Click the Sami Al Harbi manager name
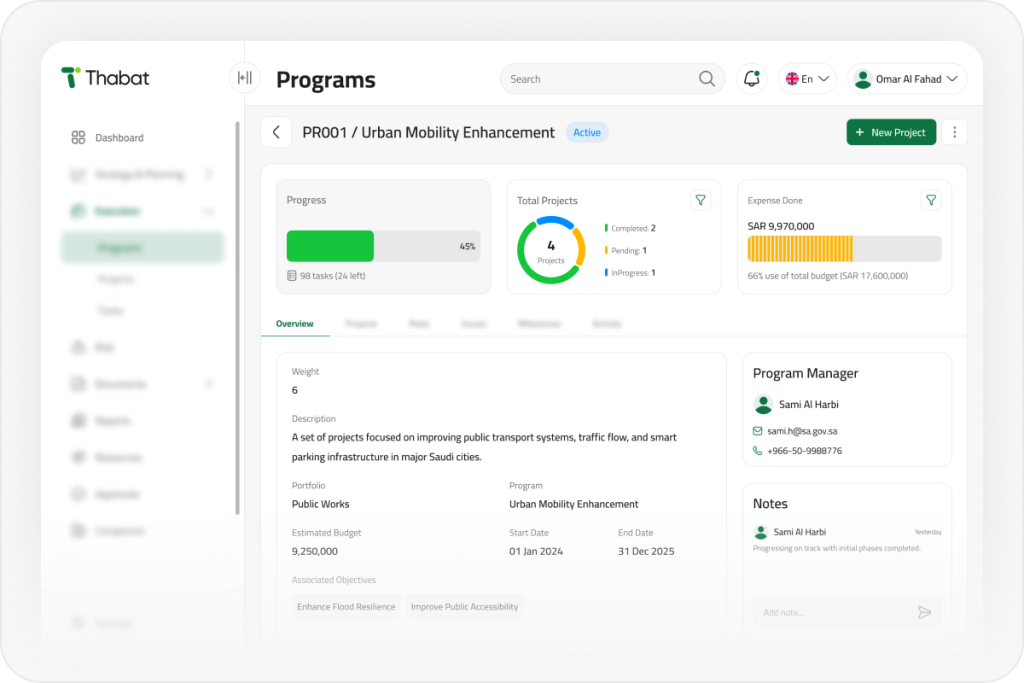This screenshot has height=683, width=1024. point(808,405)
